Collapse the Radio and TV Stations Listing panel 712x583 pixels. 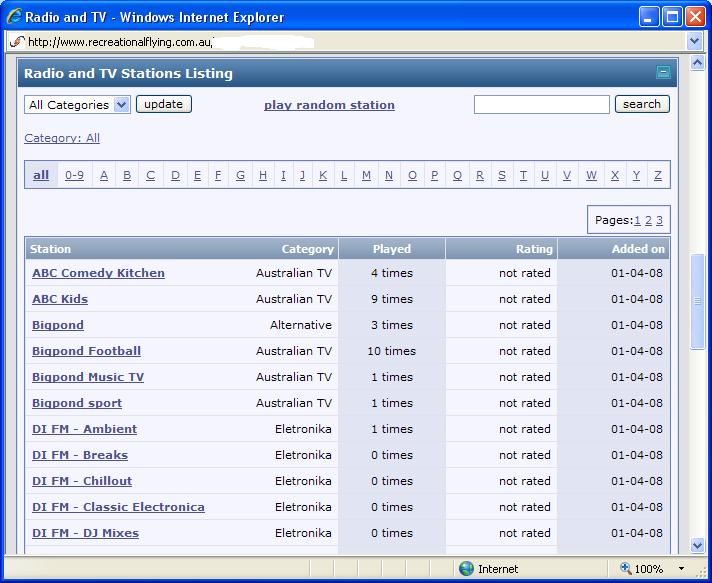(x=663, y=72)
